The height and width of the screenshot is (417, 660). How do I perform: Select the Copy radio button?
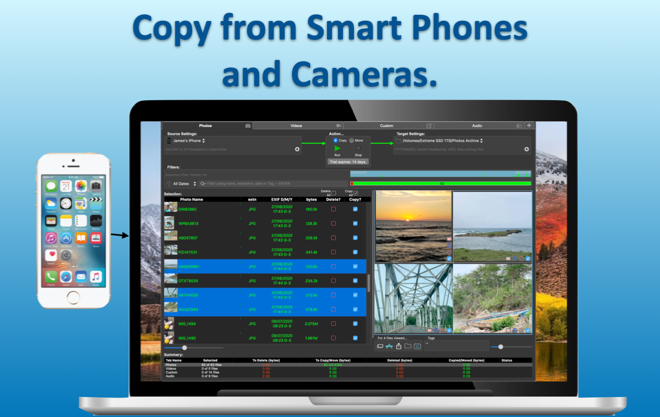(336, 141)
